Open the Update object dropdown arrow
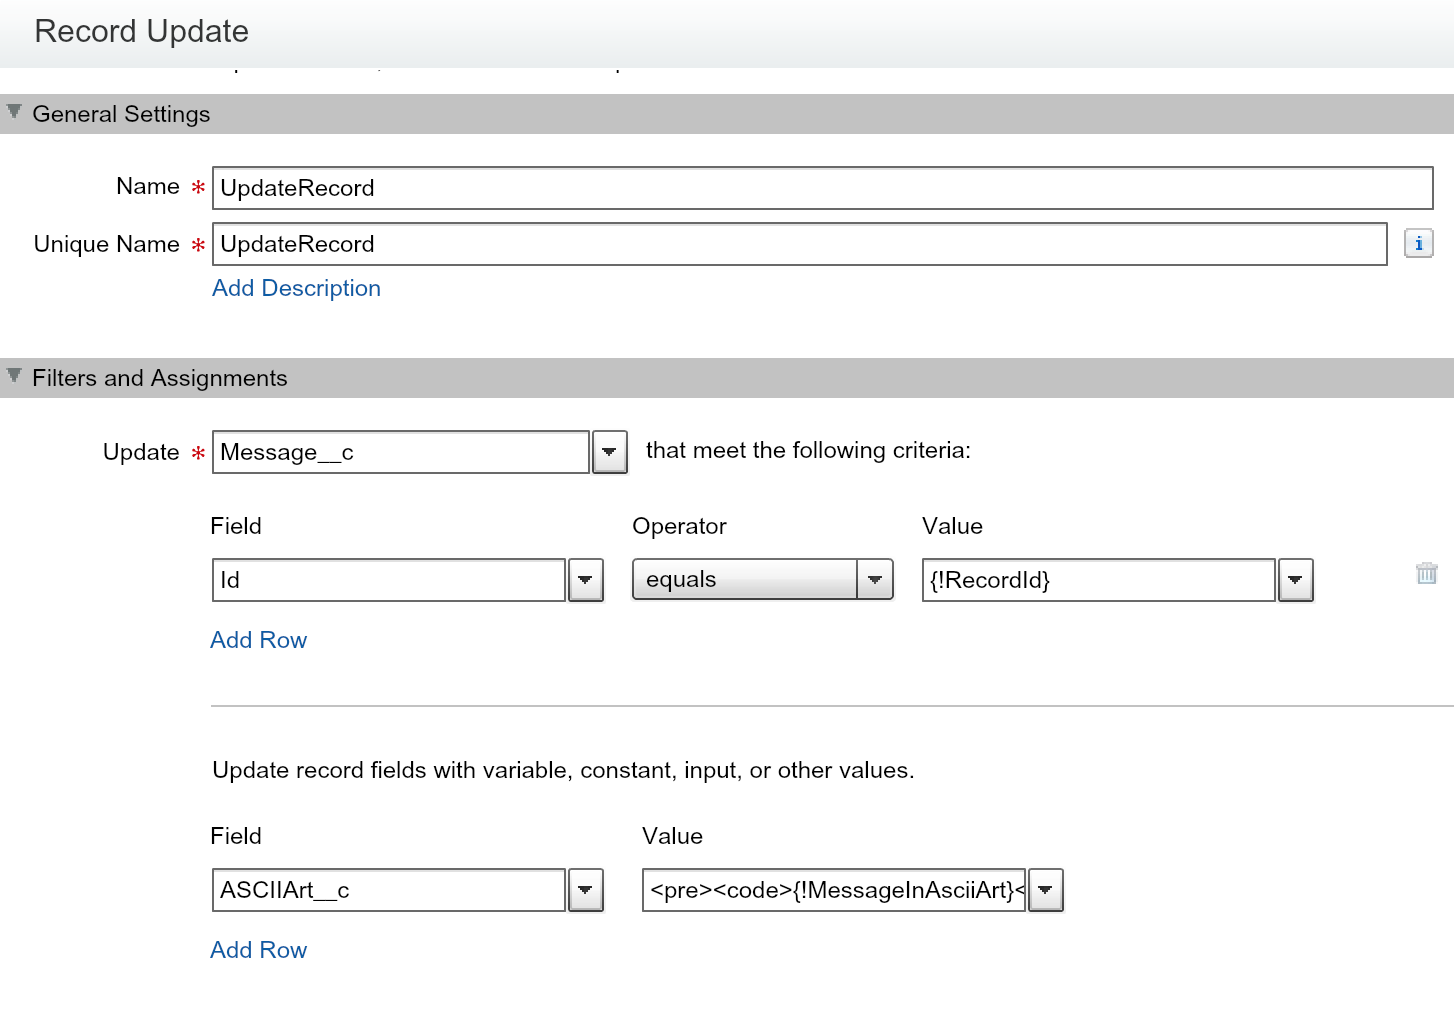Screen dimensions: 1454x1012 (x=609, y=452)
